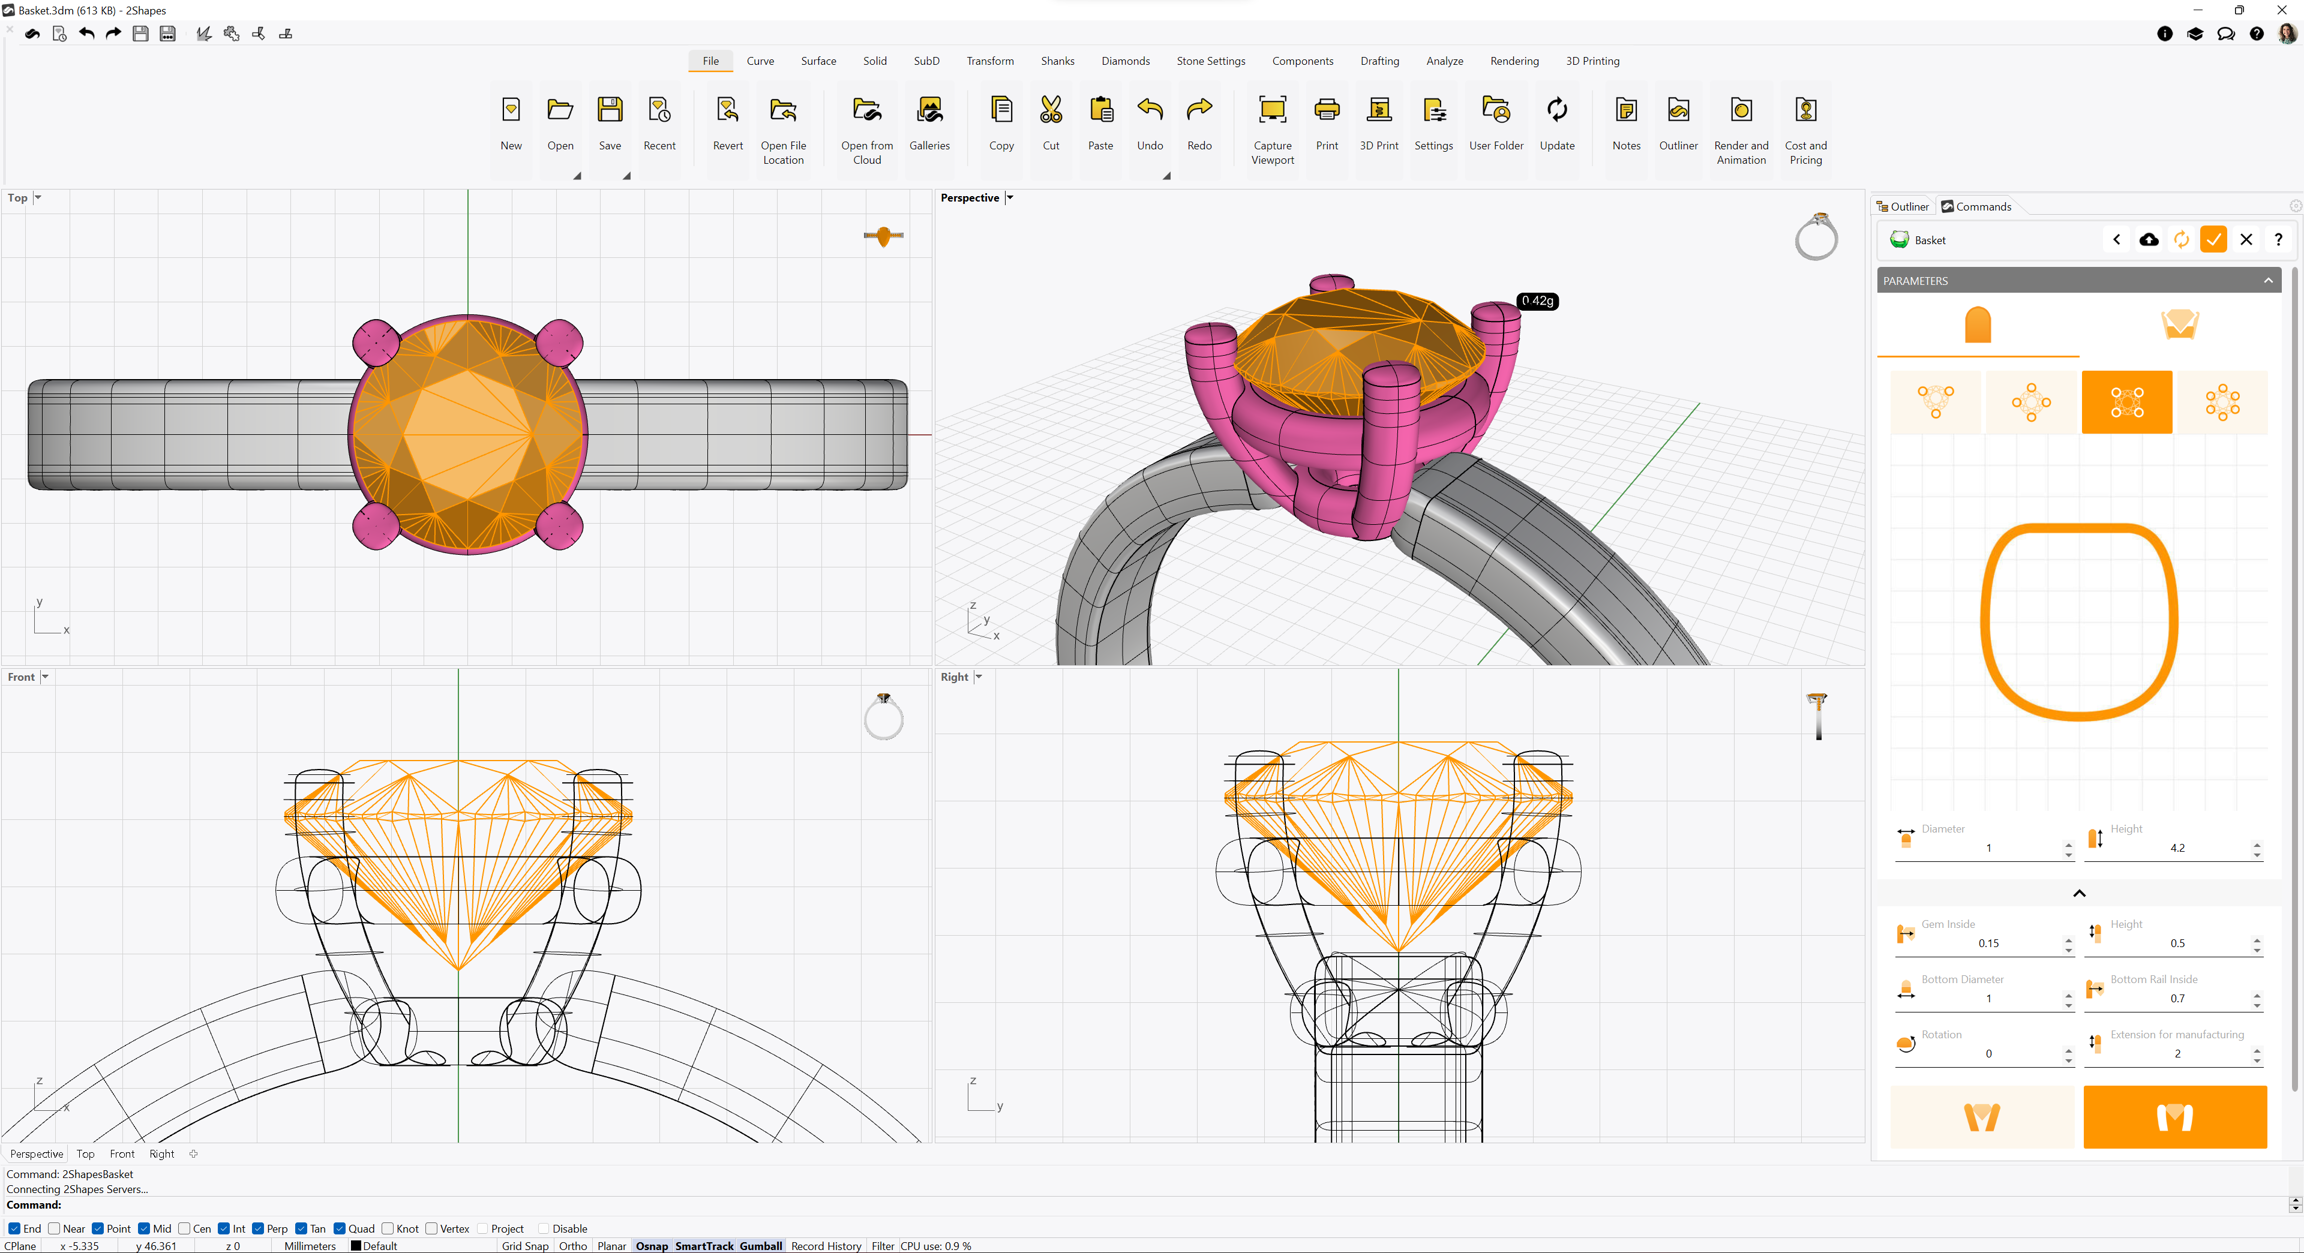Uncheck the Quad osnap checkbox
Image resolution: width=2304 pixels, height=1253 pixels.
coord(340,1229)
